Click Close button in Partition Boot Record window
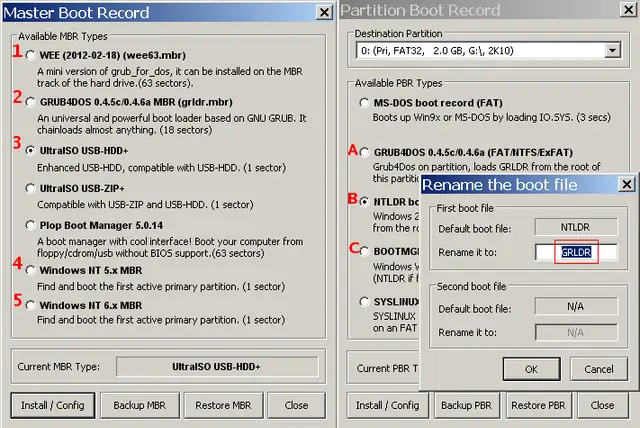Image resolution: width=640 pixels, height=428 pixels. coord(602,406)
